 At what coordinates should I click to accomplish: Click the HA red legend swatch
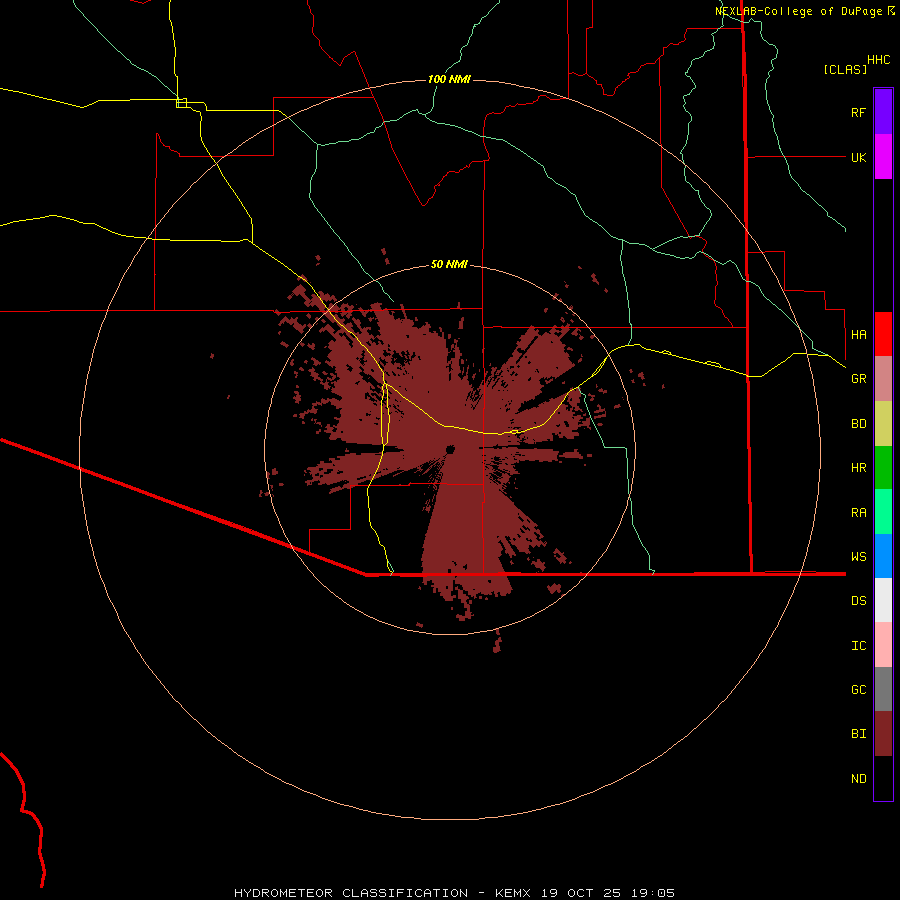[883, 334]
